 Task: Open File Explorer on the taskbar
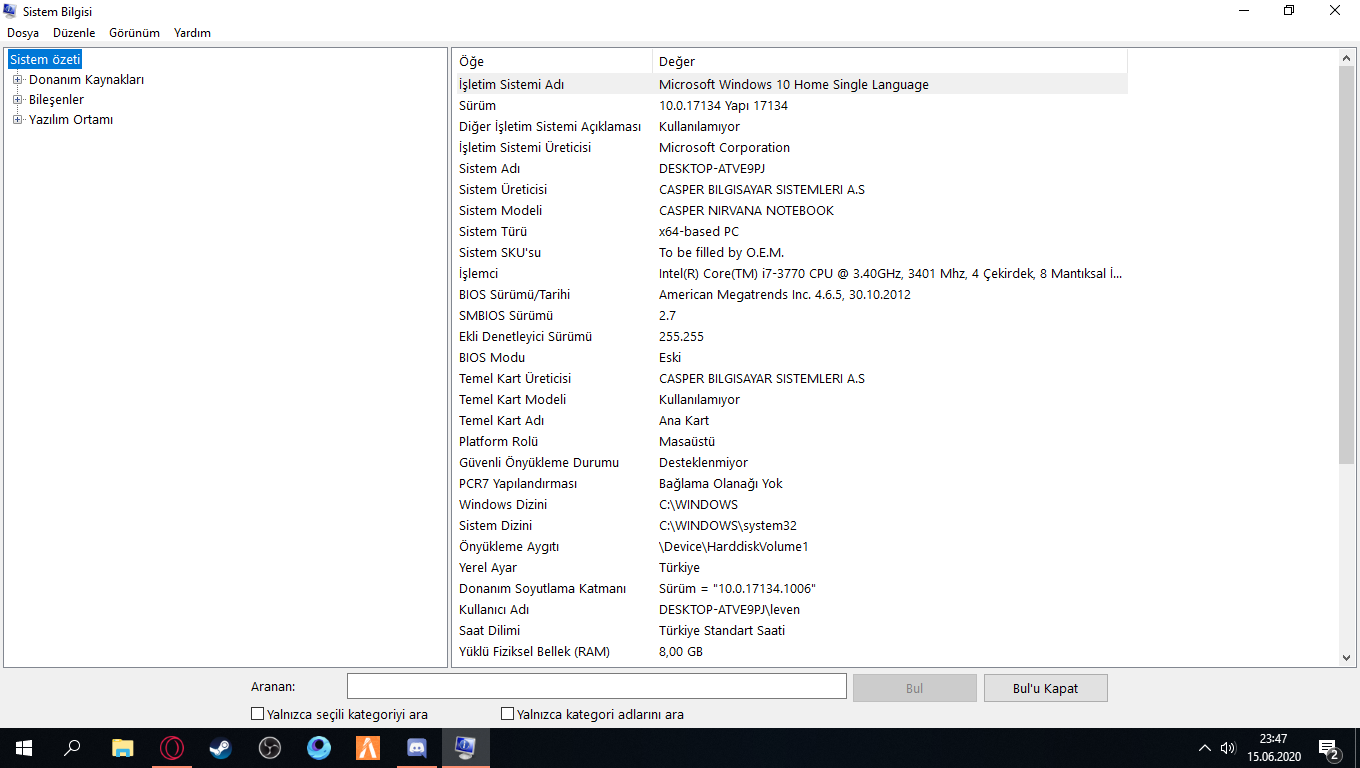click(123, 748)
